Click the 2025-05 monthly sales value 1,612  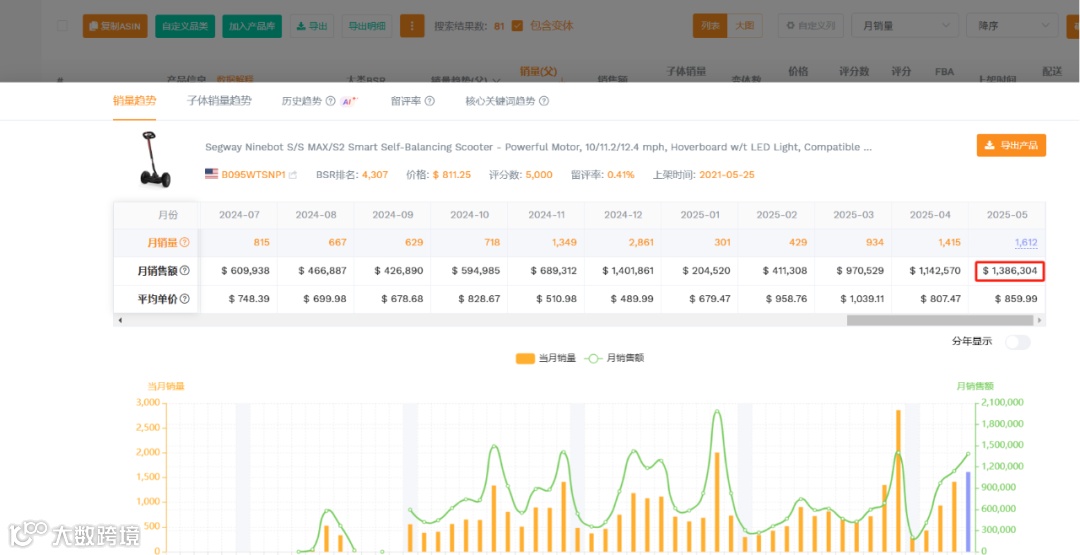(1026, 242)
